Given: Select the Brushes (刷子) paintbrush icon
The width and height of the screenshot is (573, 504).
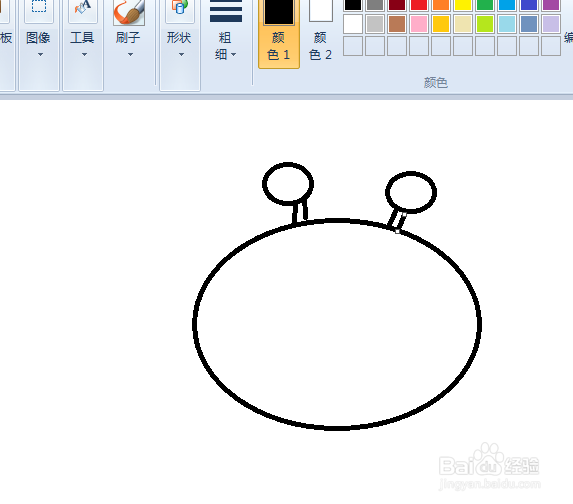Looking at the screenshot, I should (129, 12).
